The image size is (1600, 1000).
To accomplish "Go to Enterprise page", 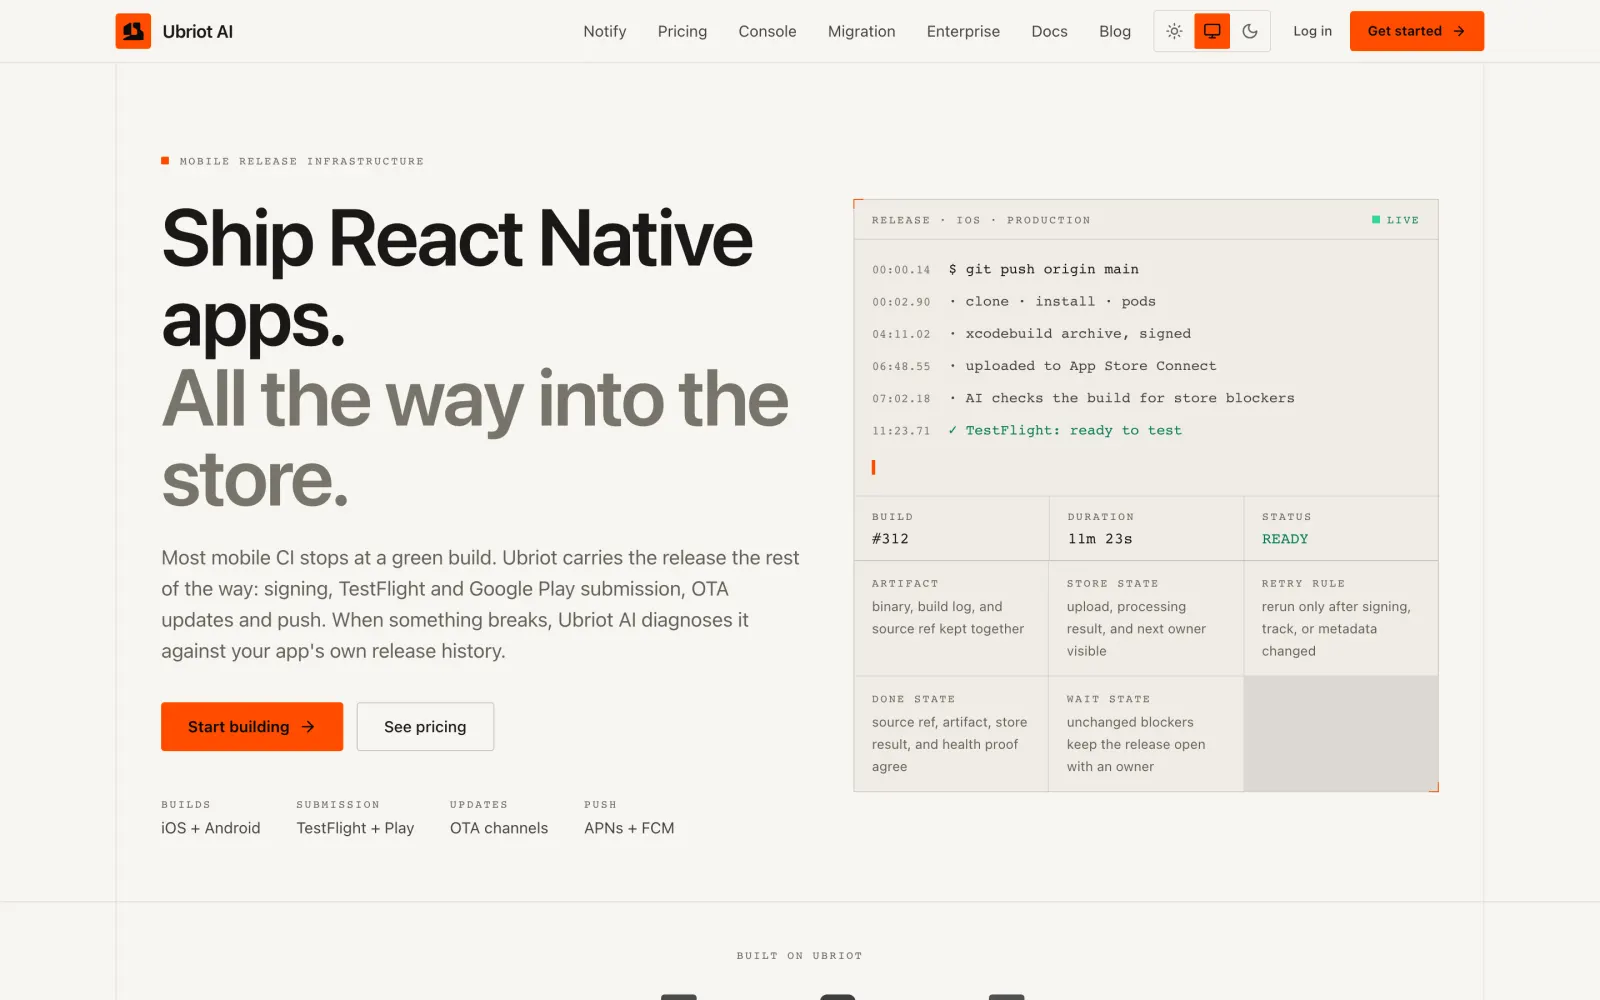I will click(963, 31).
